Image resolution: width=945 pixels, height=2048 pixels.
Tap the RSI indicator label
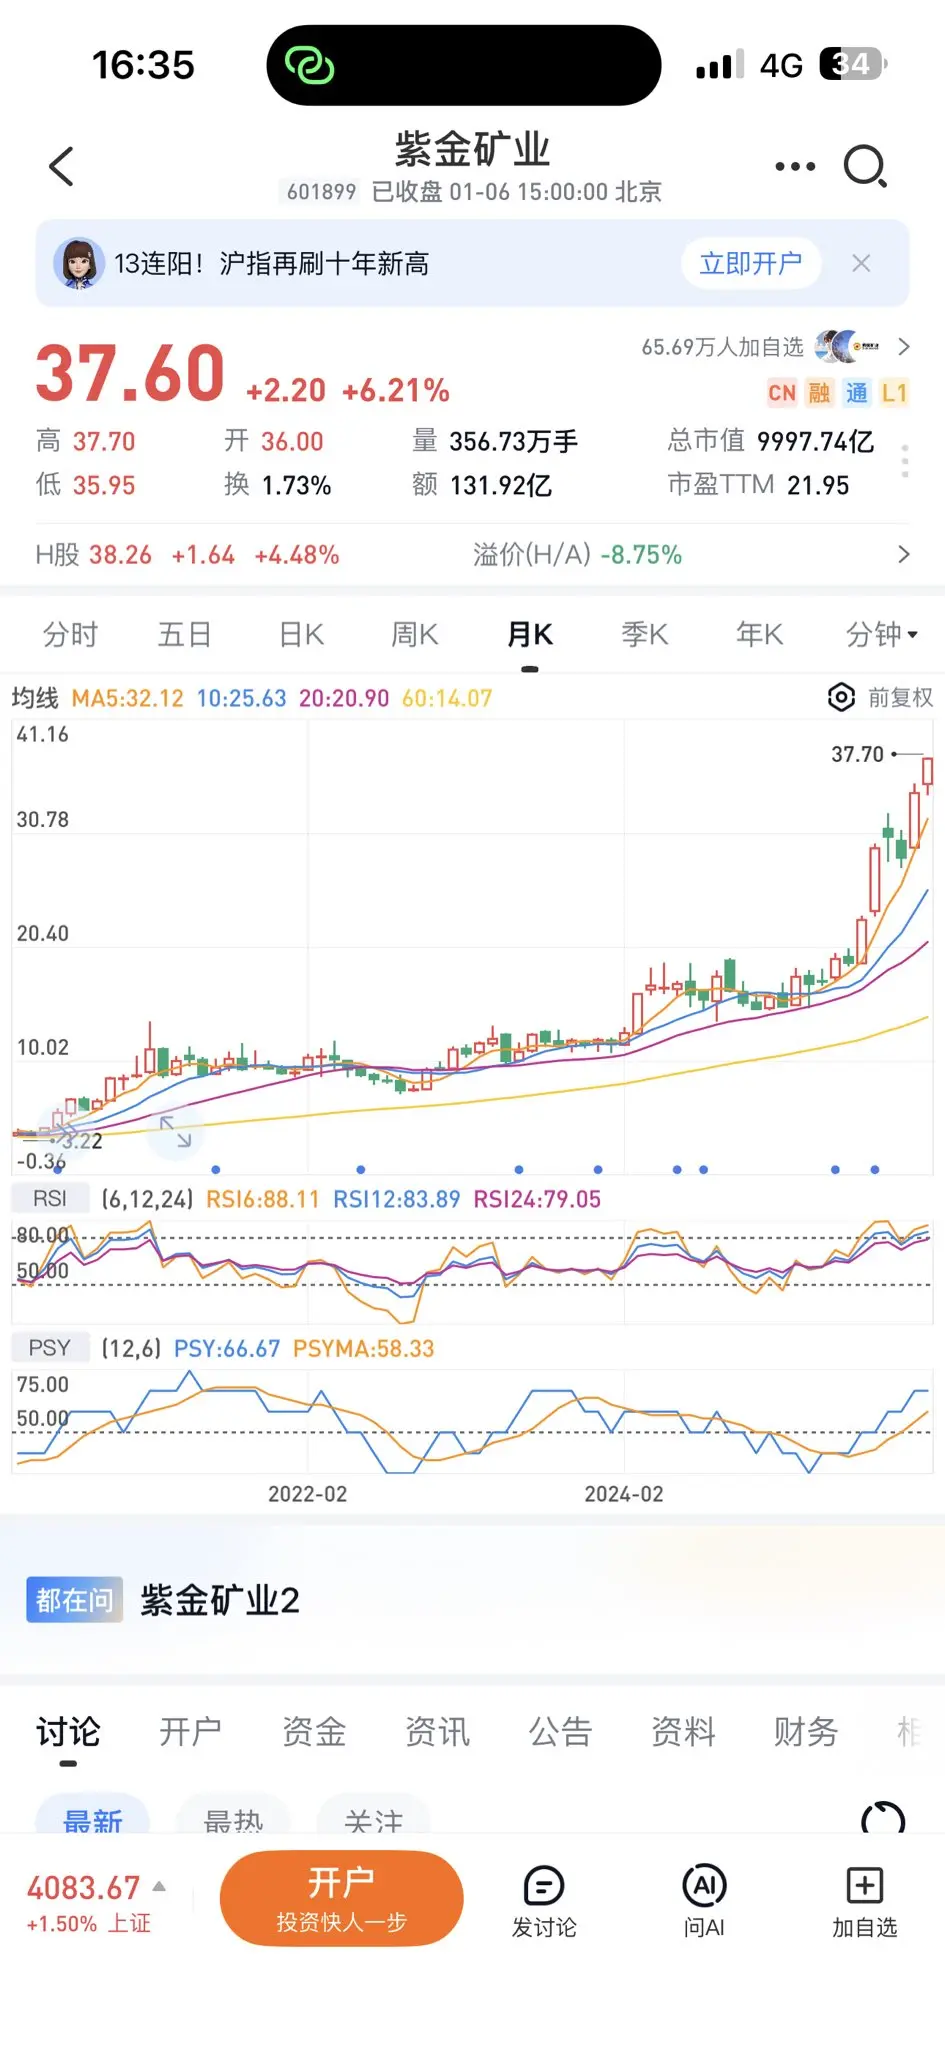pyautogui.click(x=50, y=1198)
